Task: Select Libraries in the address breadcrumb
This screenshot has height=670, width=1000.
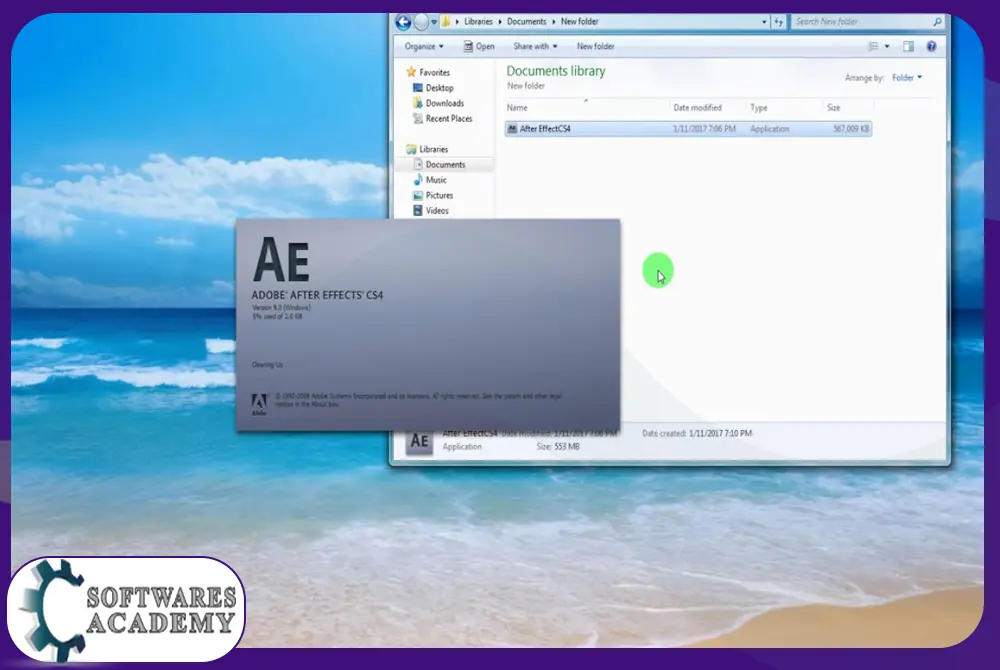Action: (478, 22)
